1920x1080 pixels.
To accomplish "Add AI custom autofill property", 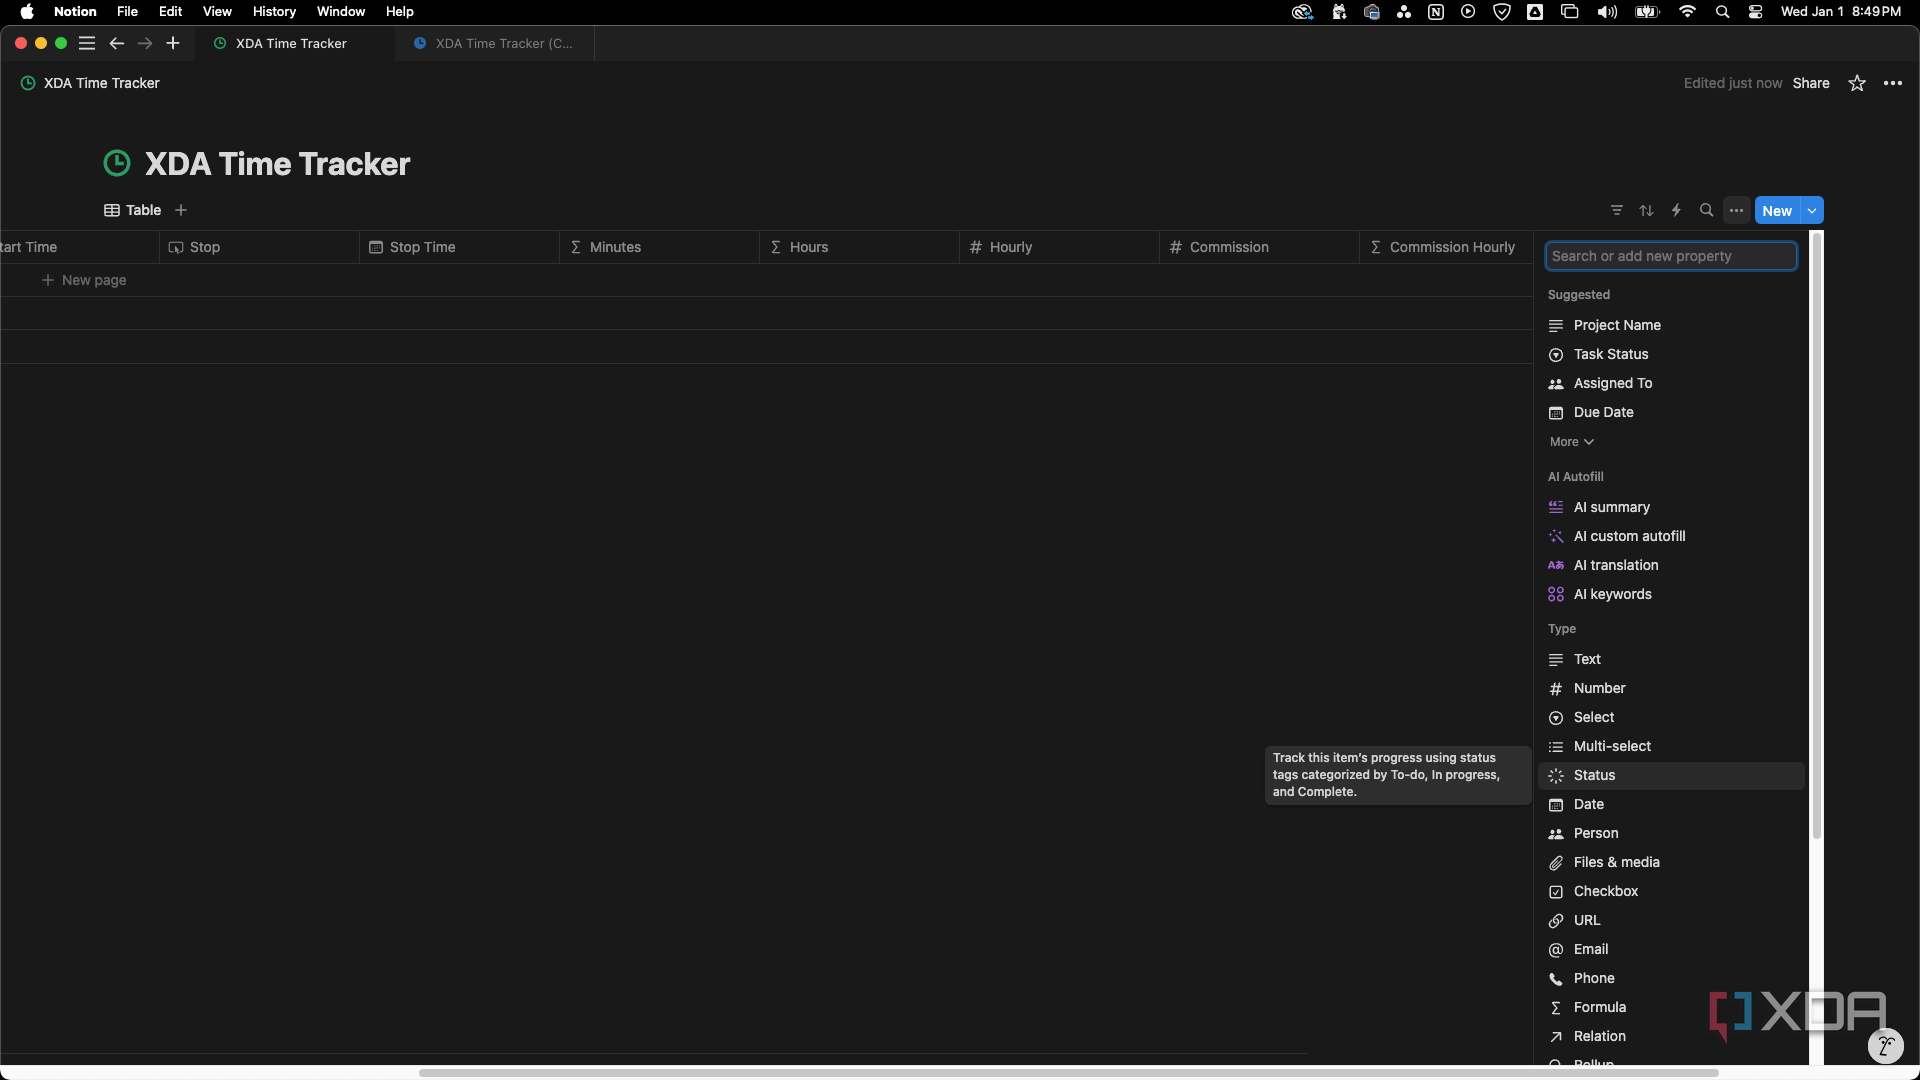I will pyautogui.click(x=1671, y=536).
